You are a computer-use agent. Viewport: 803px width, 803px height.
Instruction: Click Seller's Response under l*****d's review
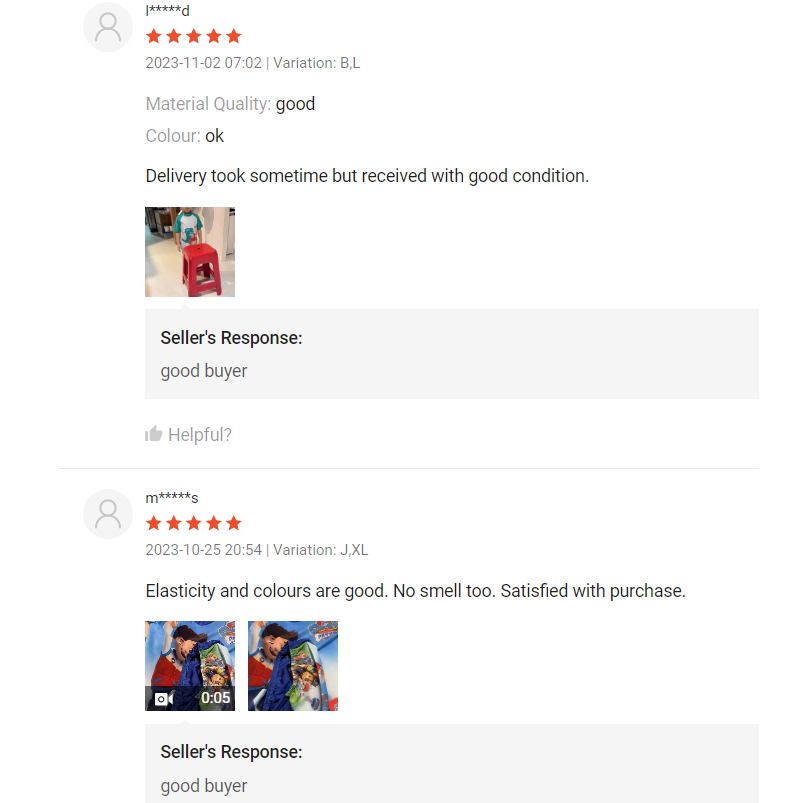pos(231,338)
